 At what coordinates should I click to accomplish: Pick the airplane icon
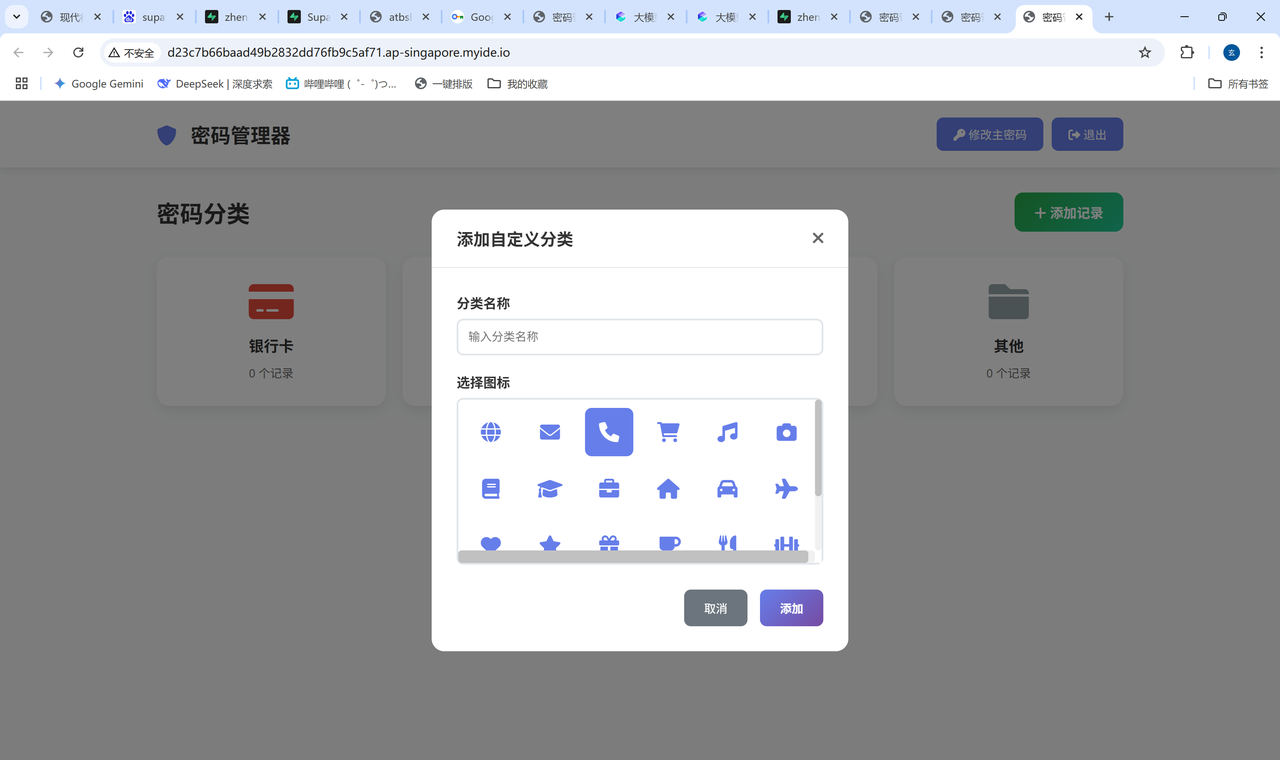point(787,489)
